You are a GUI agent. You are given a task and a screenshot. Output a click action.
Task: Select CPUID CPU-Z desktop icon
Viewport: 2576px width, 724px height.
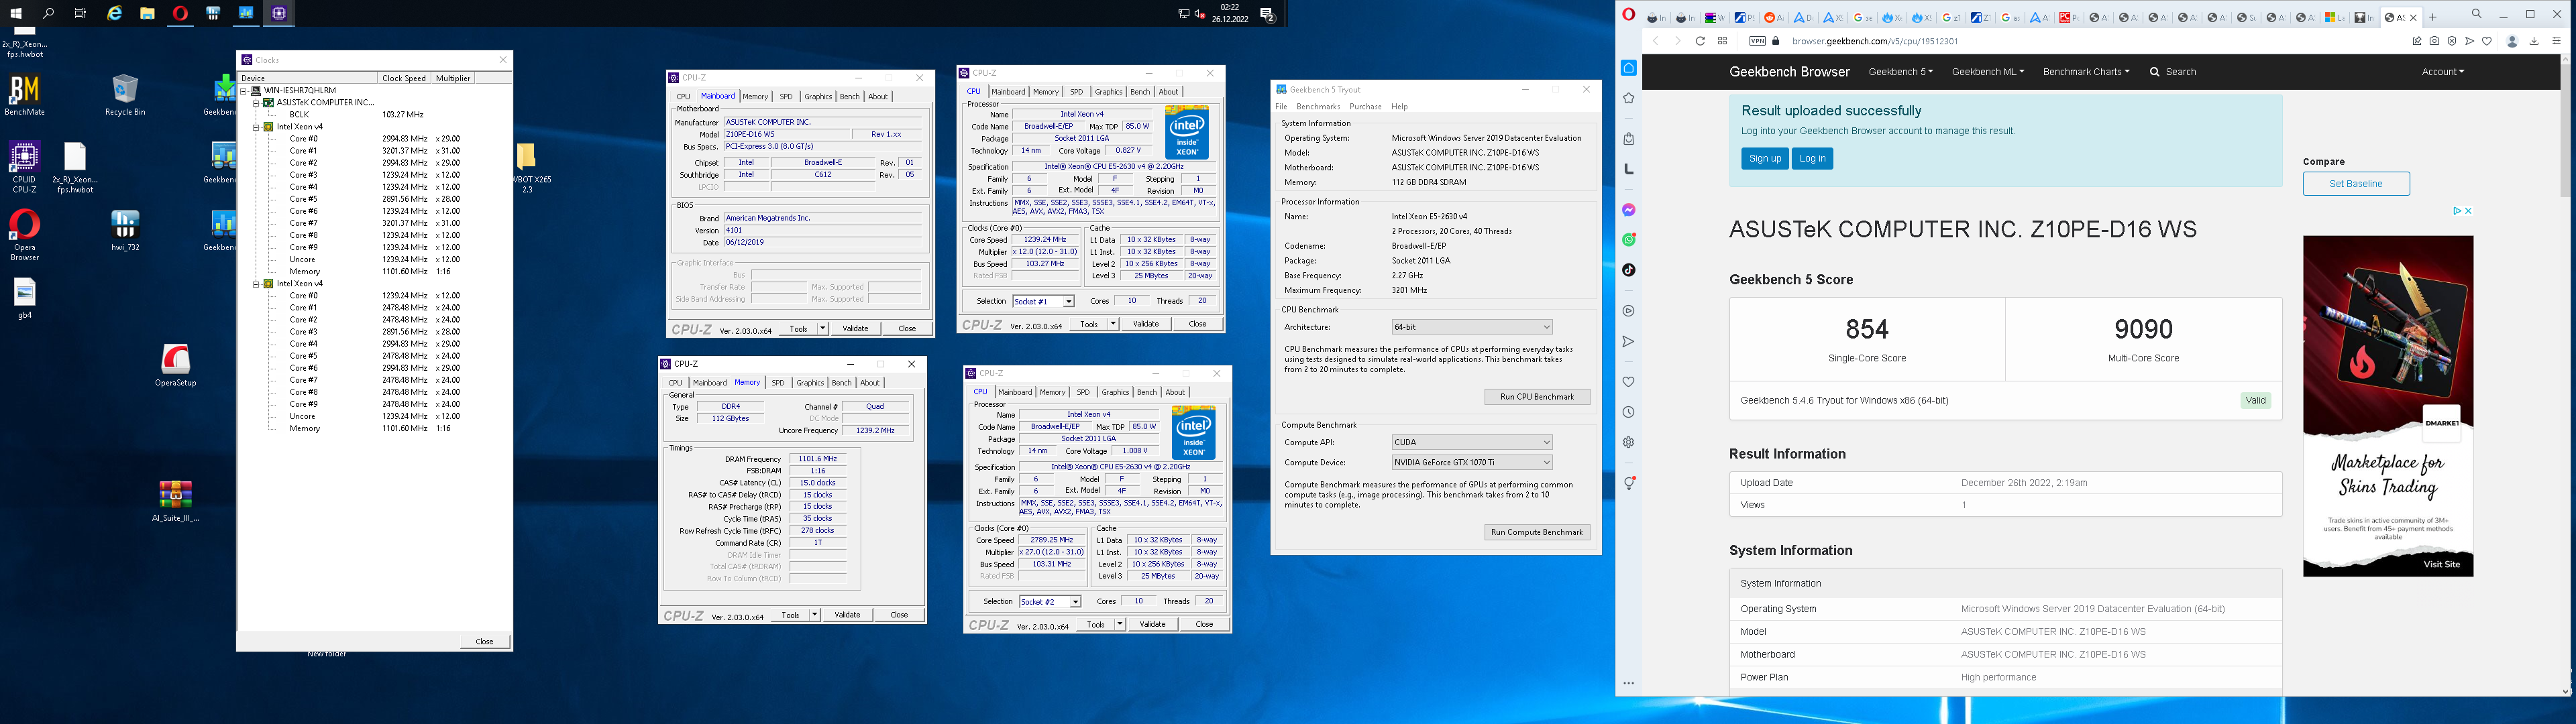(x=24, y=168)
